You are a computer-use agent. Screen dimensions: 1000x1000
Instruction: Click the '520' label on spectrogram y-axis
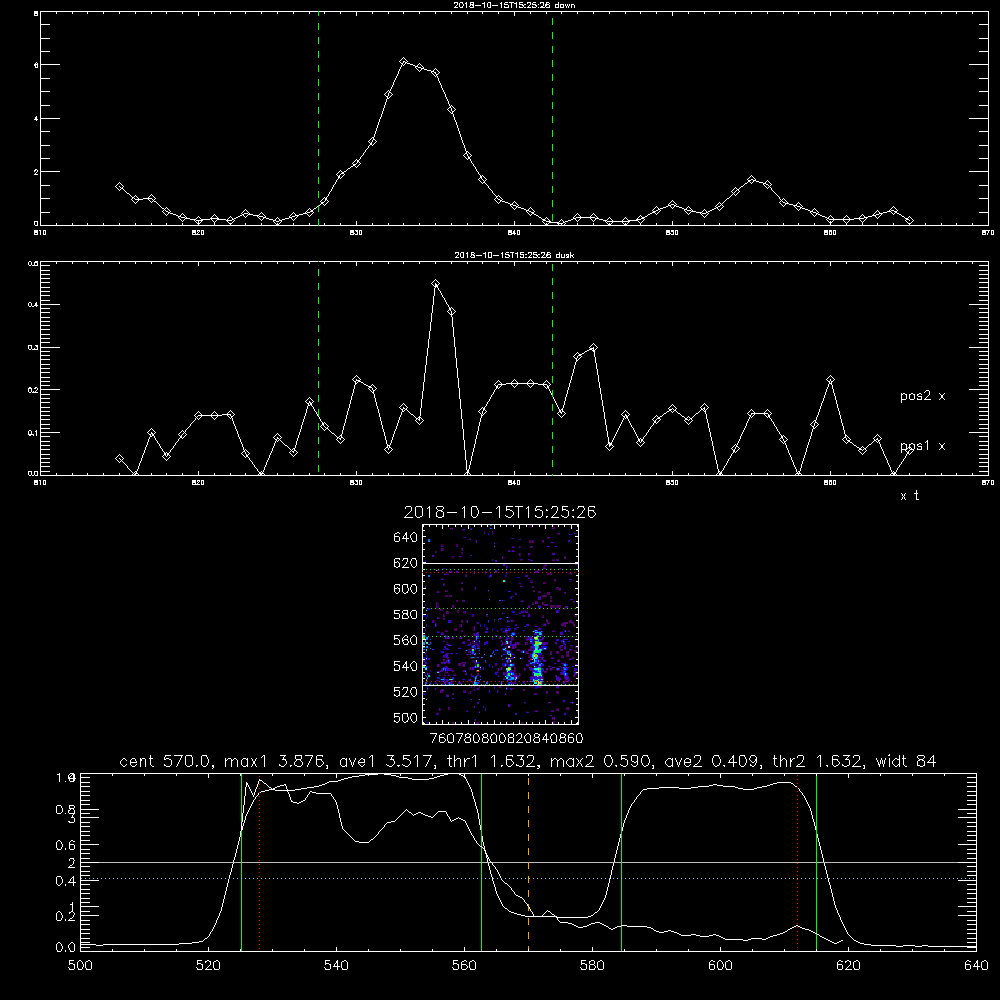[406, 693]
